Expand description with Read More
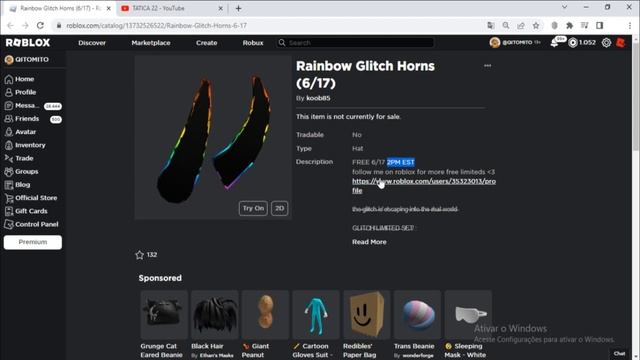The height and width of the screenshot is (360, 640). tap(369, 242)
